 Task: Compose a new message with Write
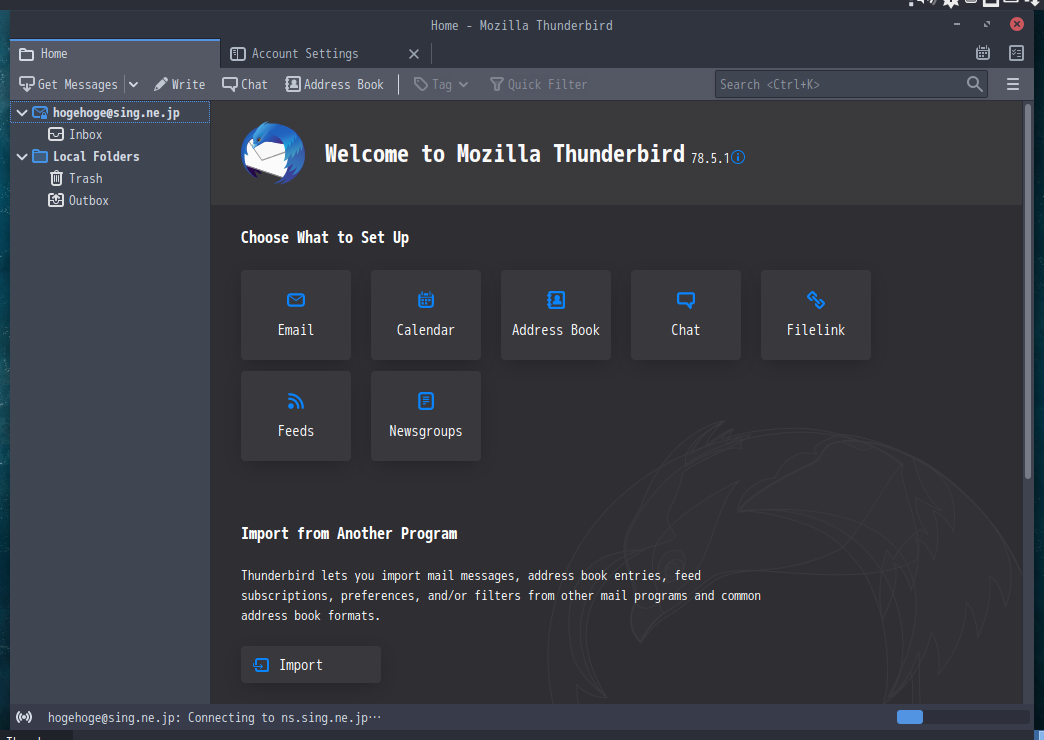179,85
